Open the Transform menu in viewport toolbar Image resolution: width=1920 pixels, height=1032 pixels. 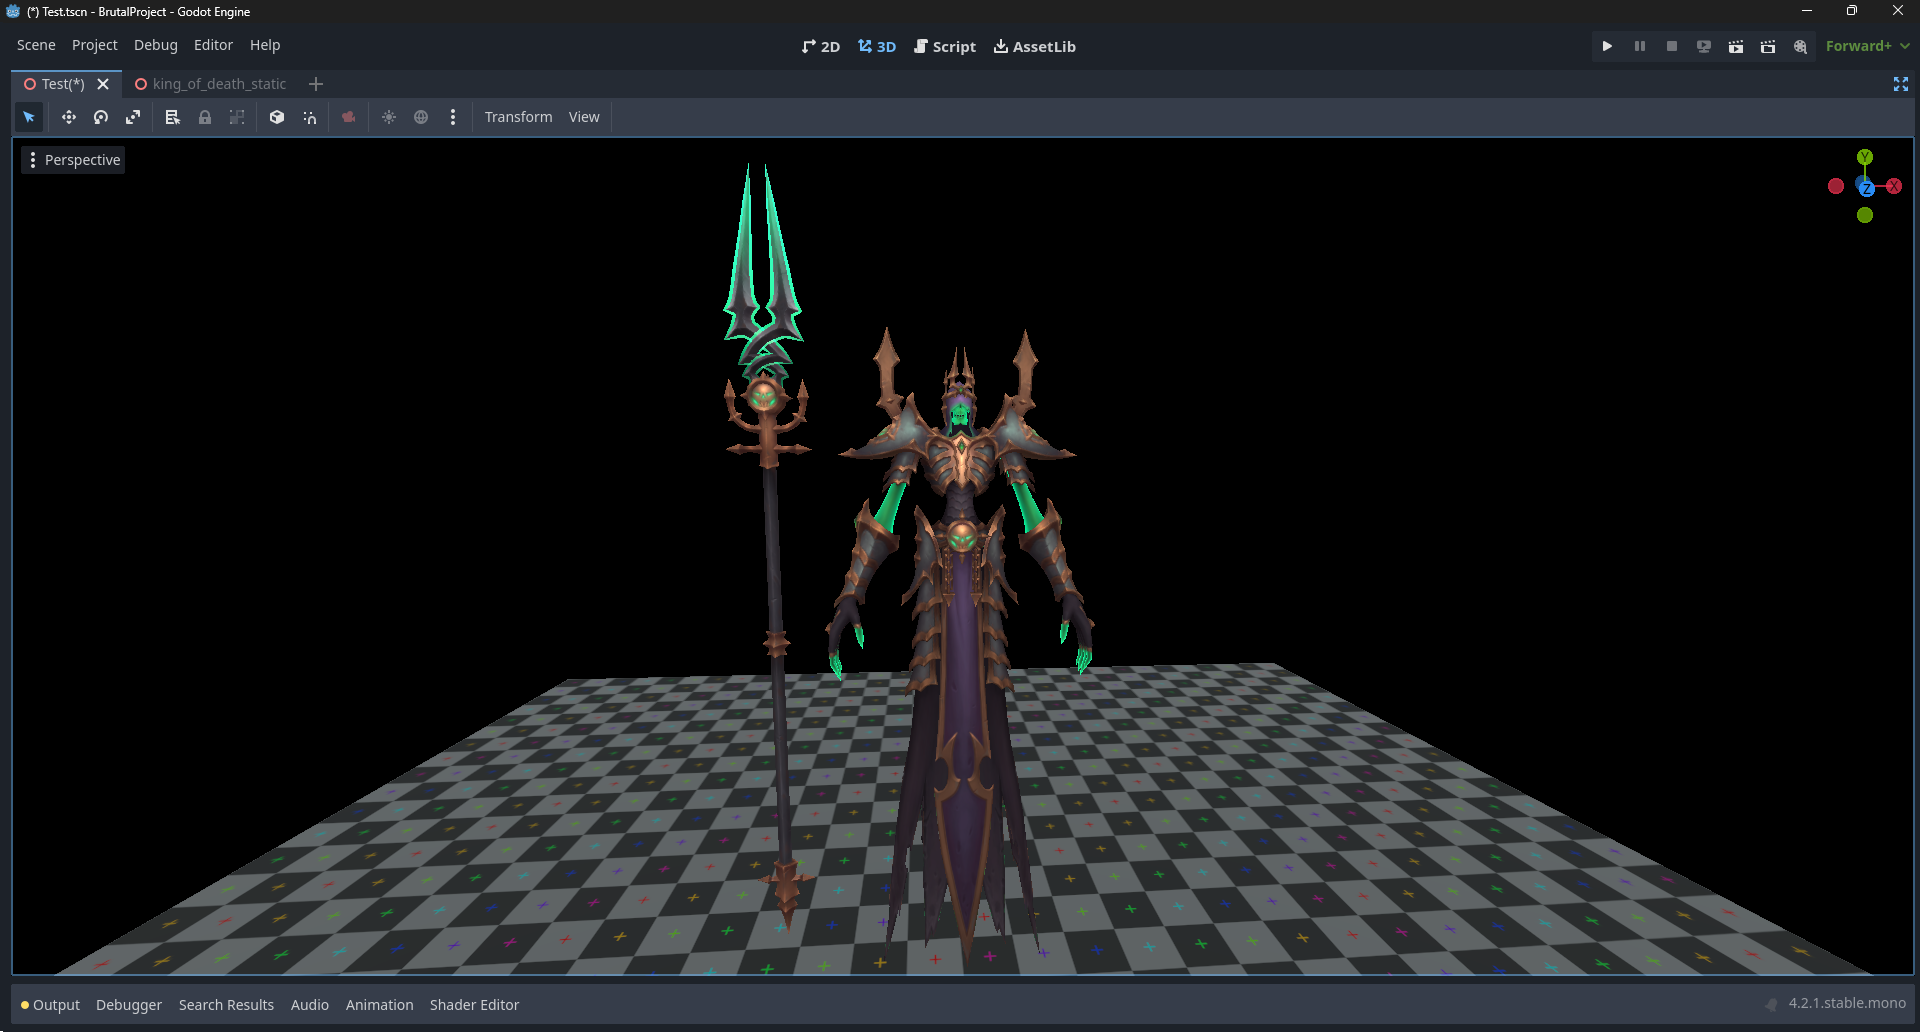[518, 117]
